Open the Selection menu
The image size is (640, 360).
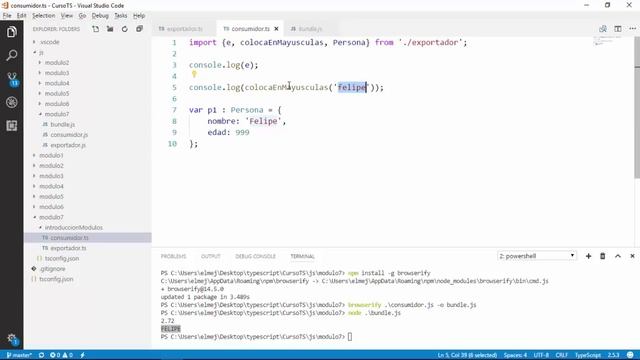pos(43,16)
